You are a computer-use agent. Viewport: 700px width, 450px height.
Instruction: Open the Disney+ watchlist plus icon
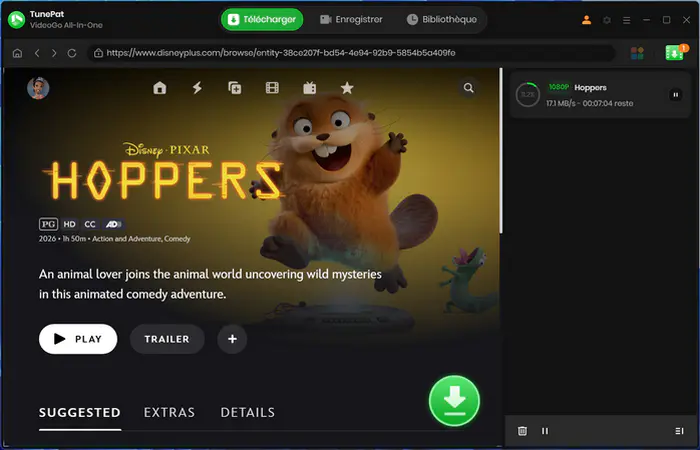(x=235, y=88)
